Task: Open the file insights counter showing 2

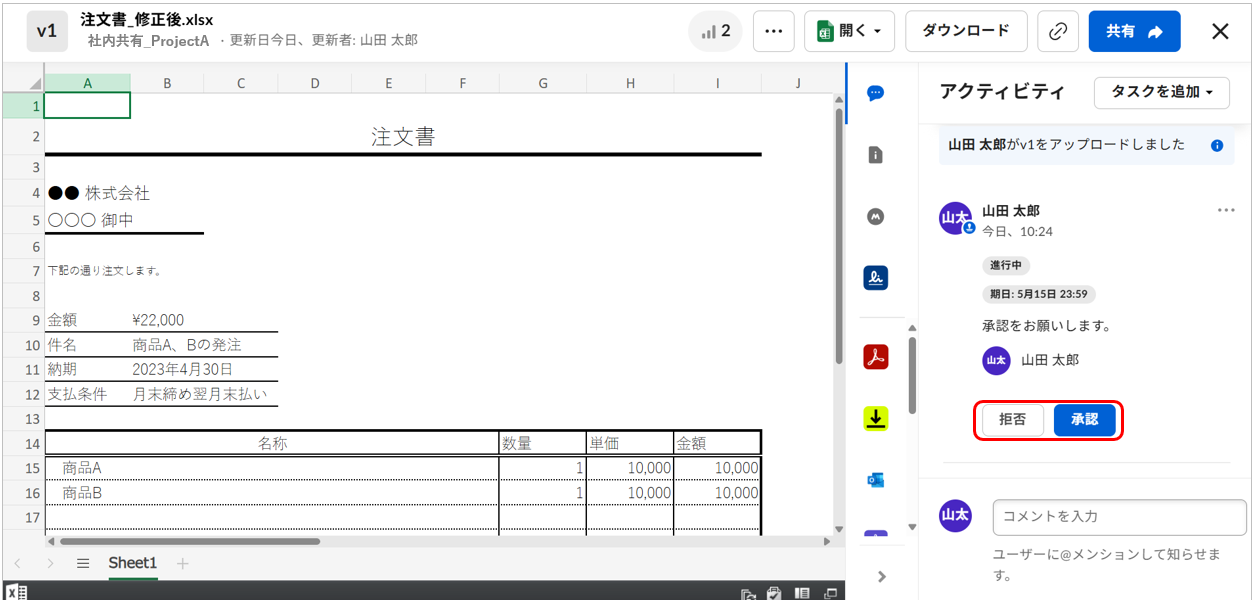Action: tap(716, 31)
